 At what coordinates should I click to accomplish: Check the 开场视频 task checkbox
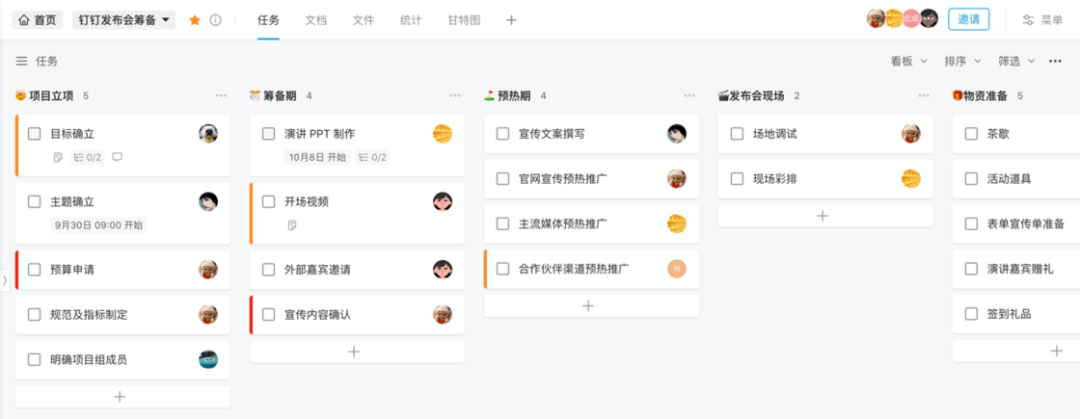point(269,201)
